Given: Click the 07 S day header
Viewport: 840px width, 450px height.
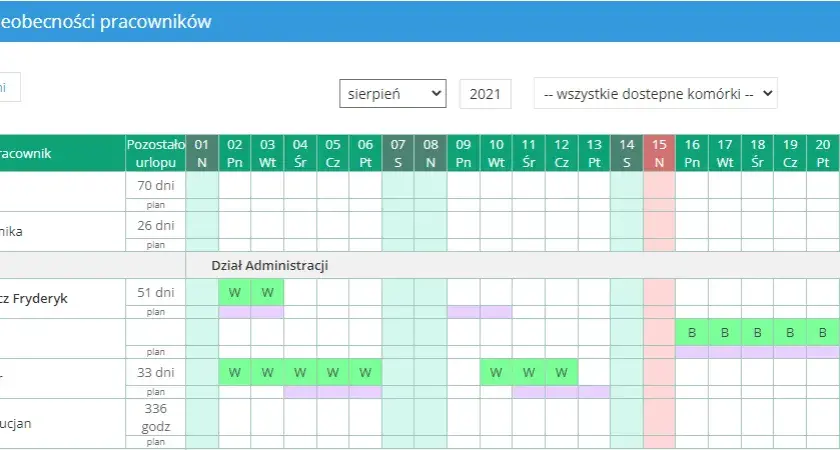Looking at the screenshot, I should click(398, 153).
